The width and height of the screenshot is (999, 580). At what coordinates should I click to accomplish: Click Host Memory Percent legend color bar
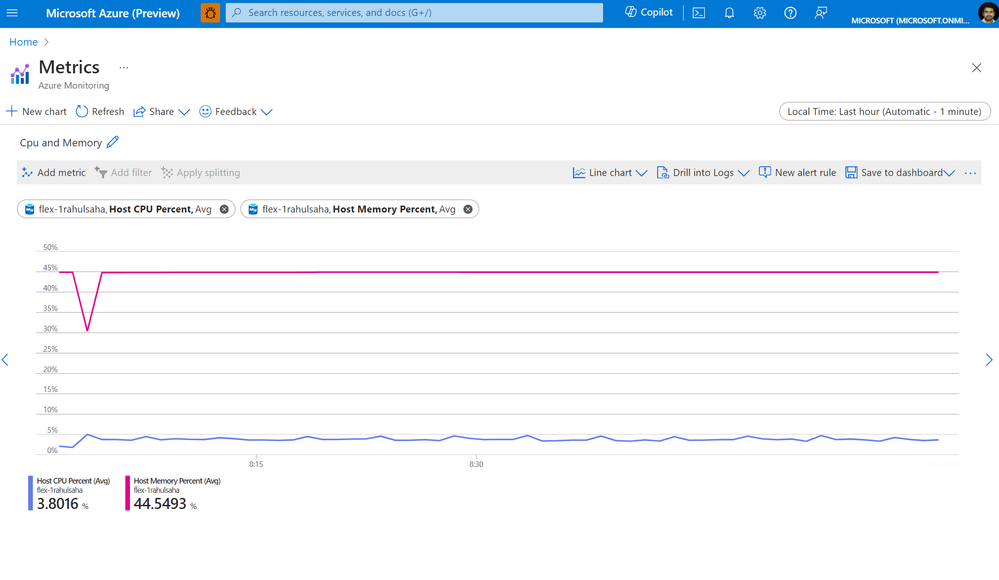coord(127,493)
